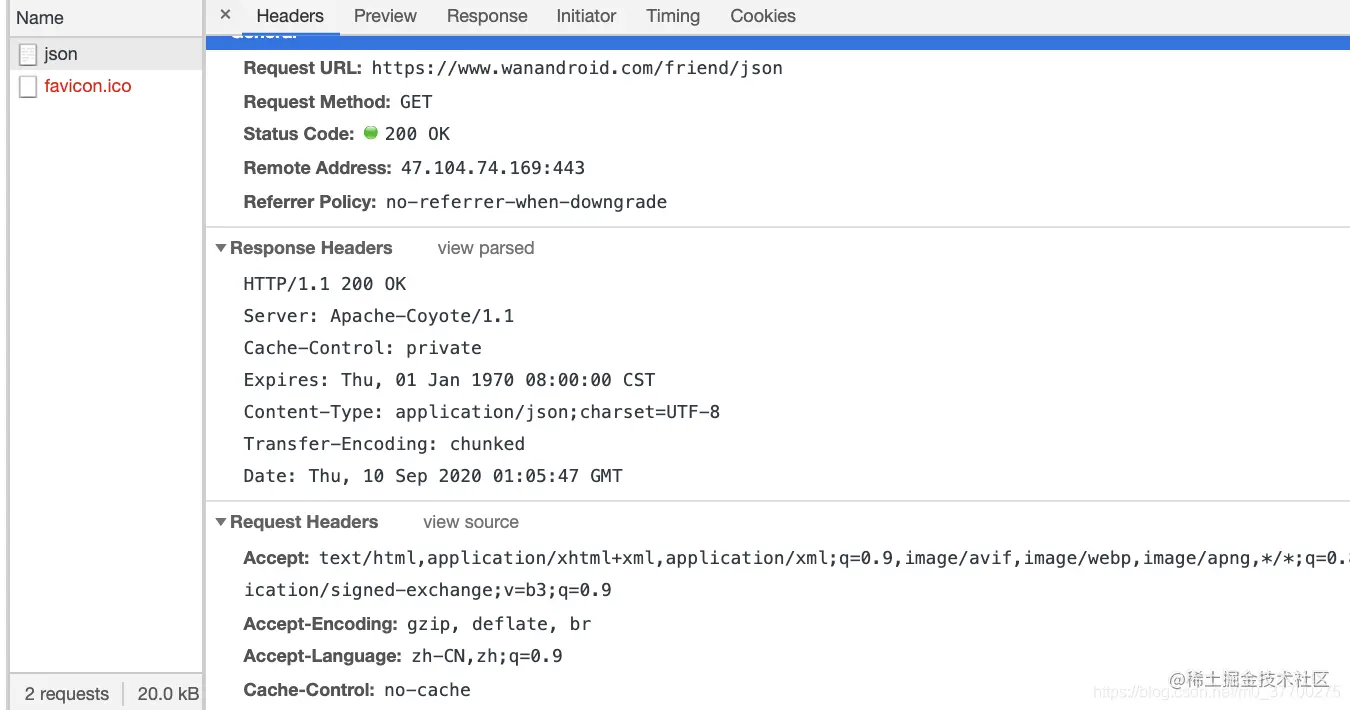This screenshot has width=1350, height=710.
Task: Click the HTTP/1.1 200 OK line
Action: click(325, 284)
